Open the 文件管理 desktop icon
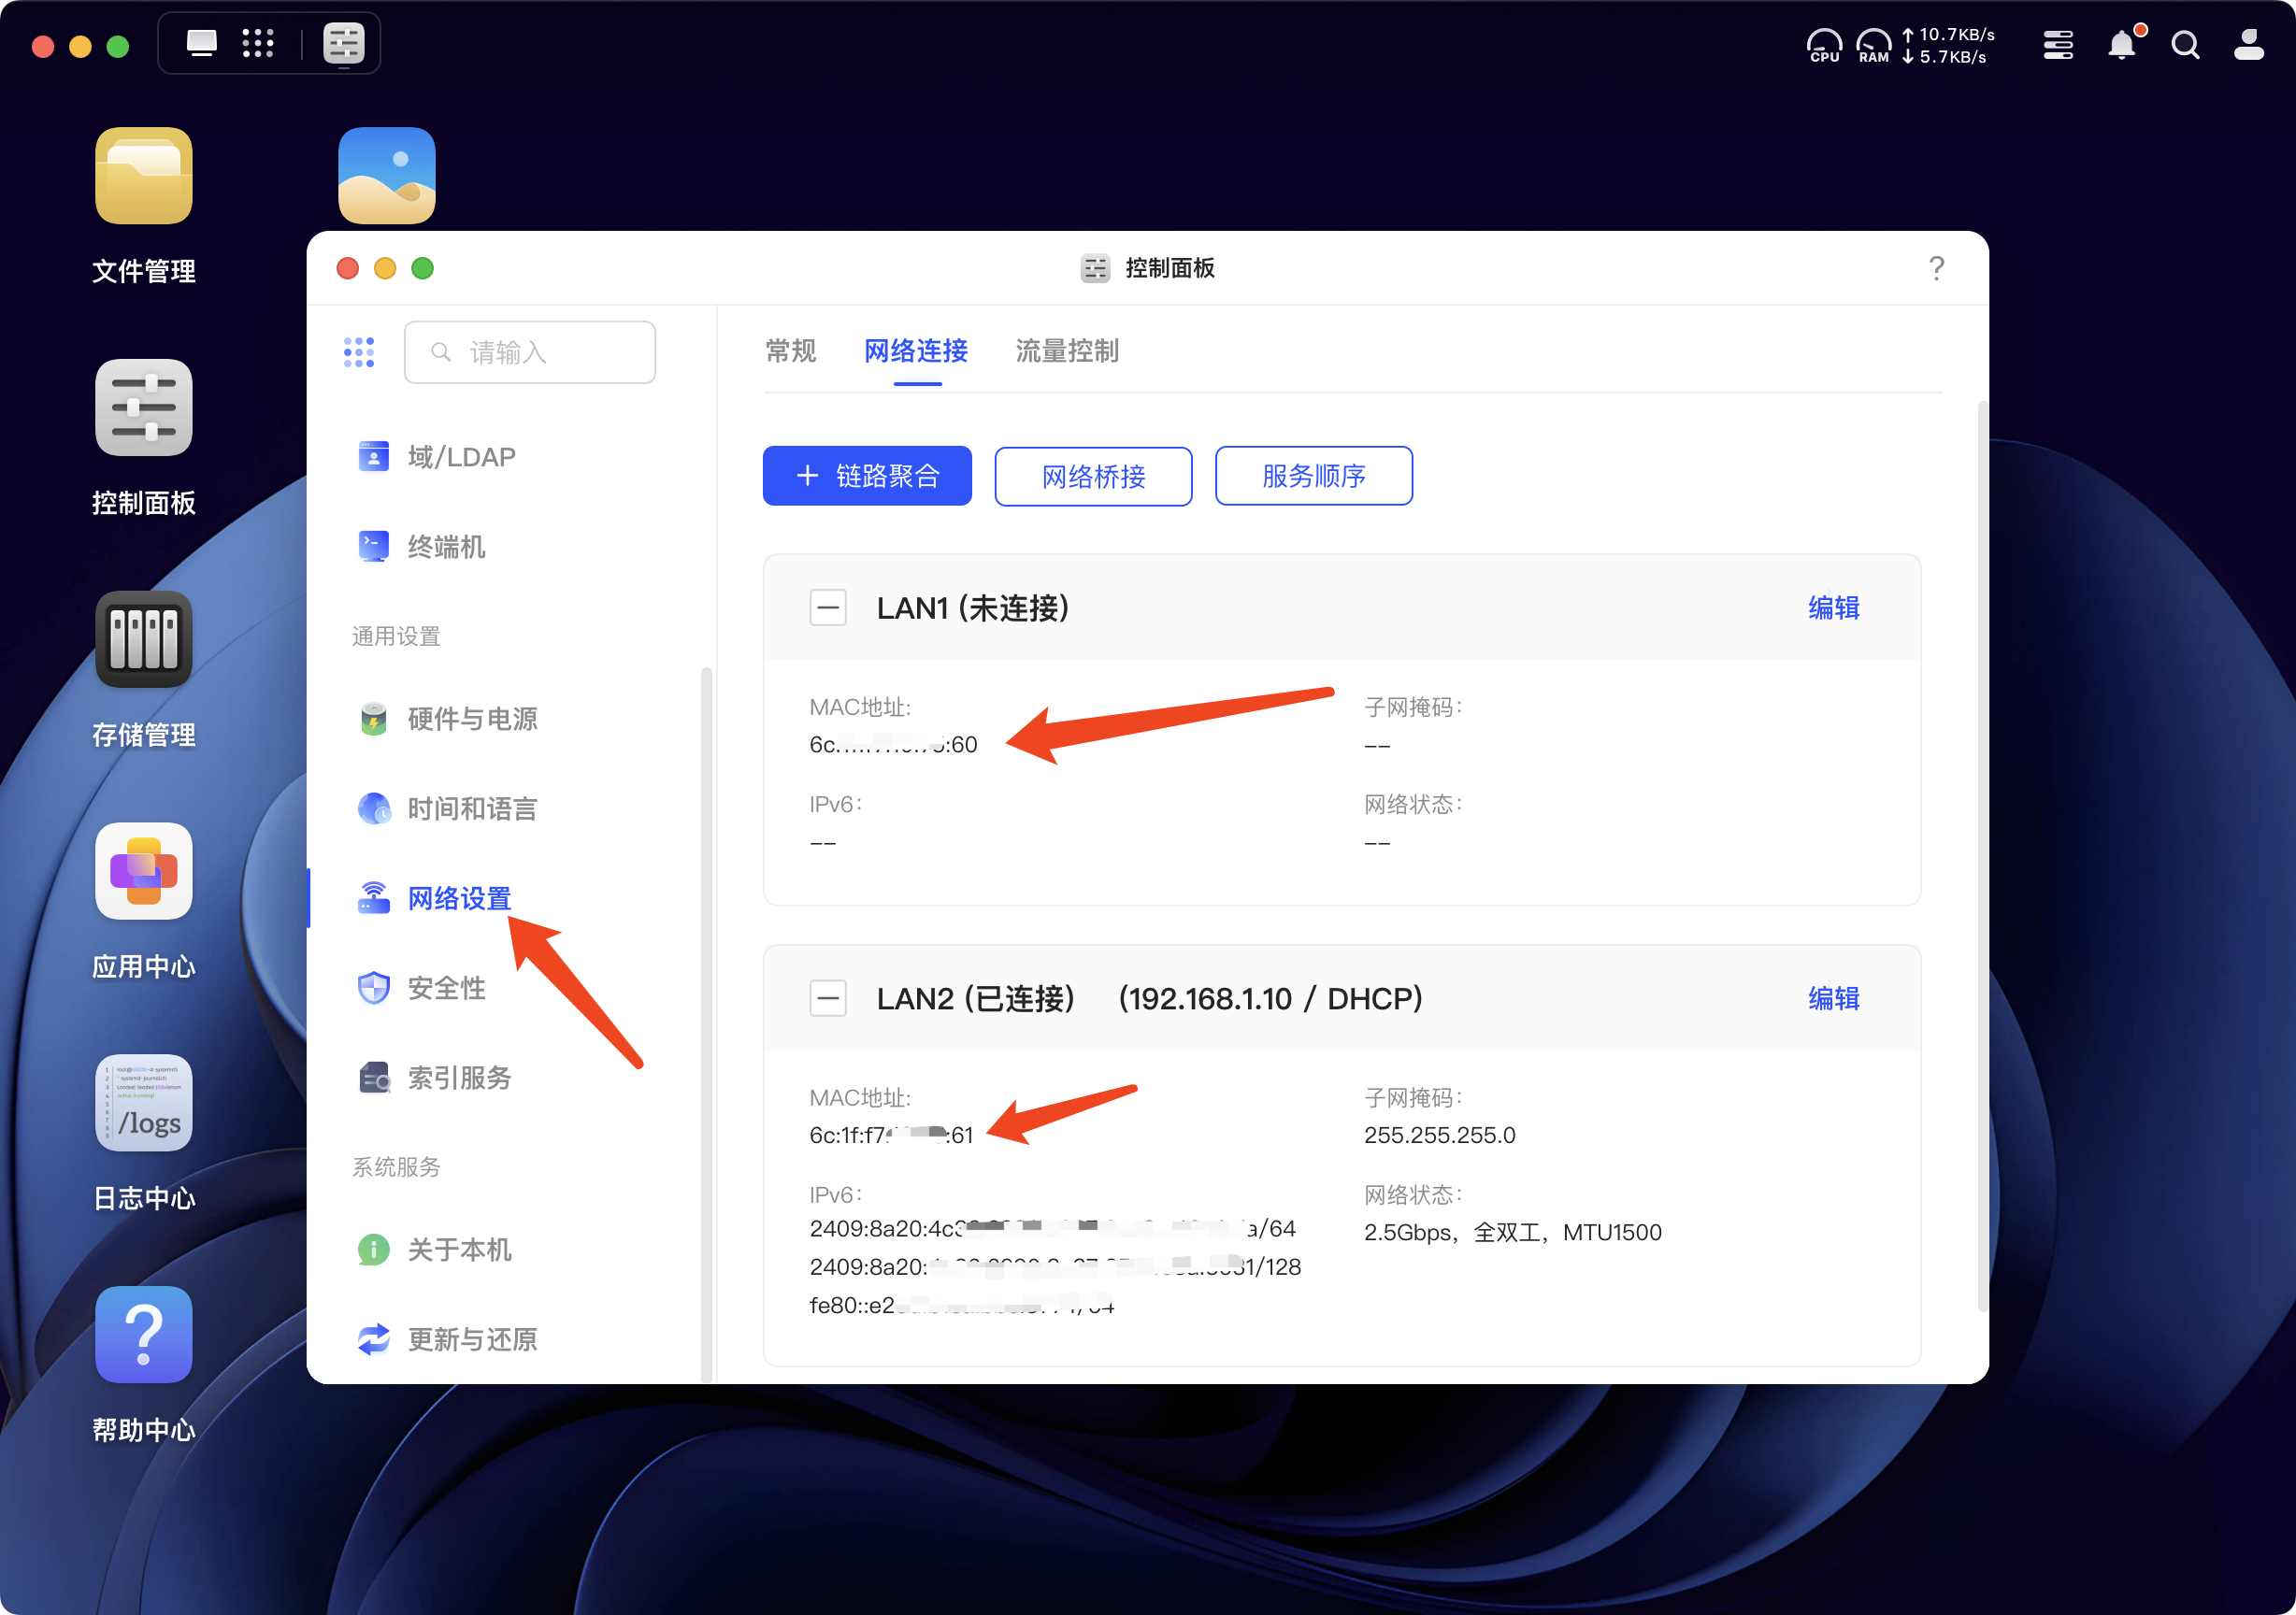The height and width of the screenshot is (1615, 2296). [143, 176]
